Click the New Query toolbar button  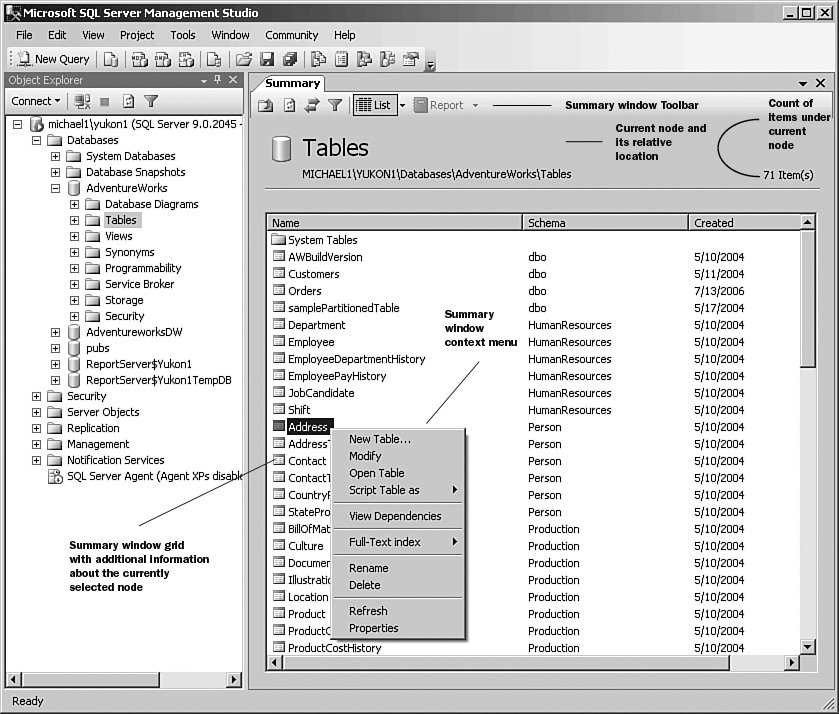[x=53, y=59]
